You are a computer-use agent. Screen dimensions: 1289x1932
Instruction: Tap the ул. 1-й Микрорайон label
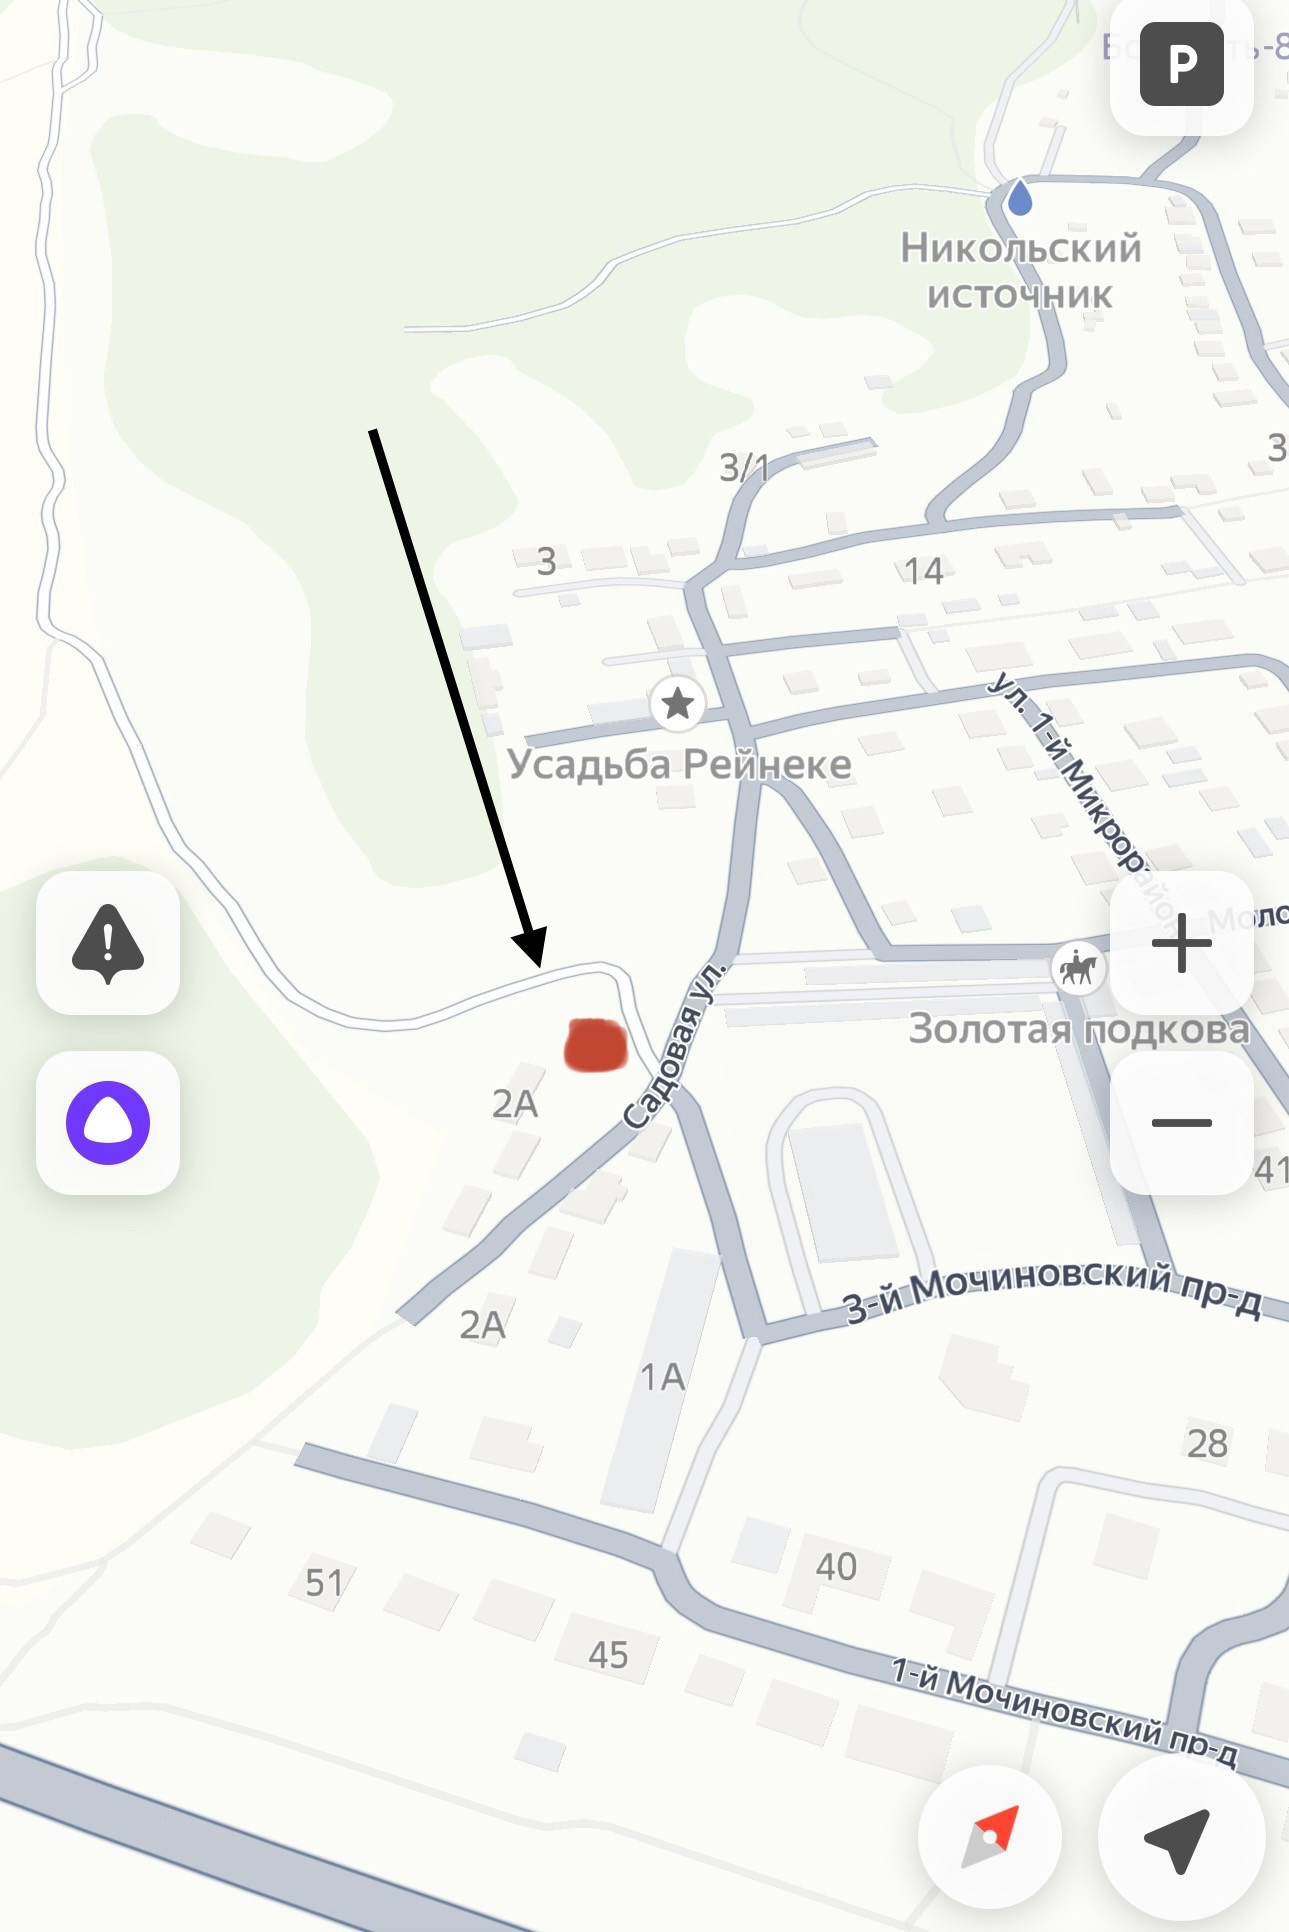(1085, 798)
